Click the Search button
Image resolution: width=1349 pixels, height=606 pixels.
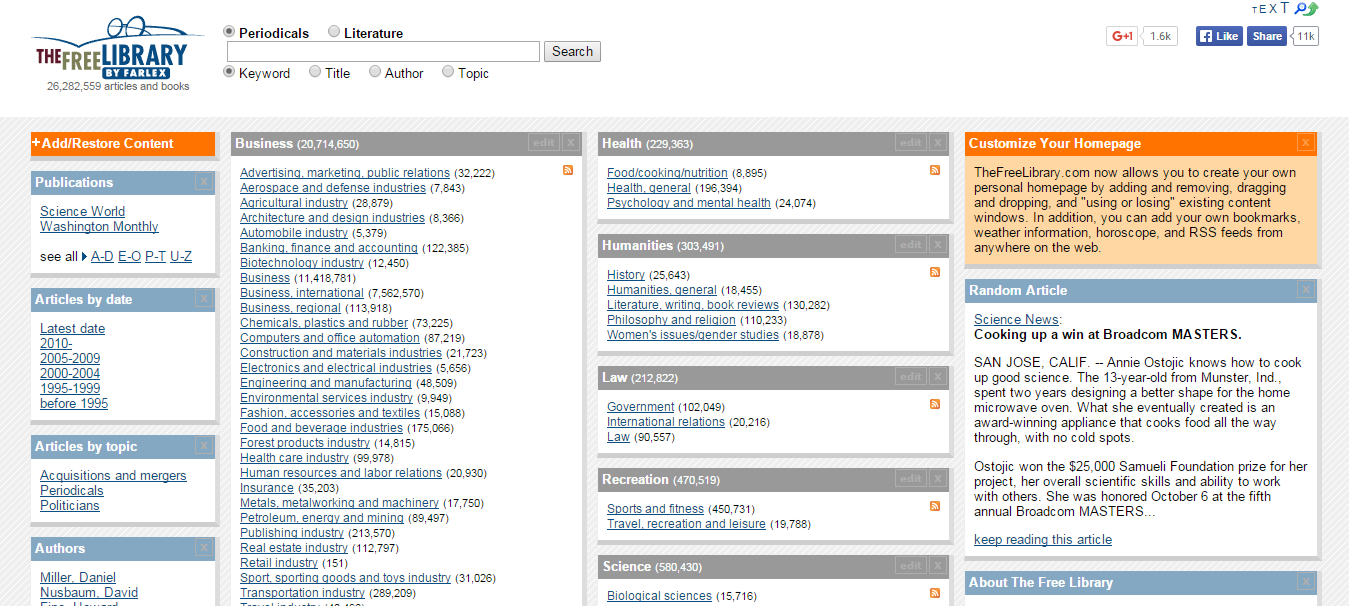coord(572,52)
